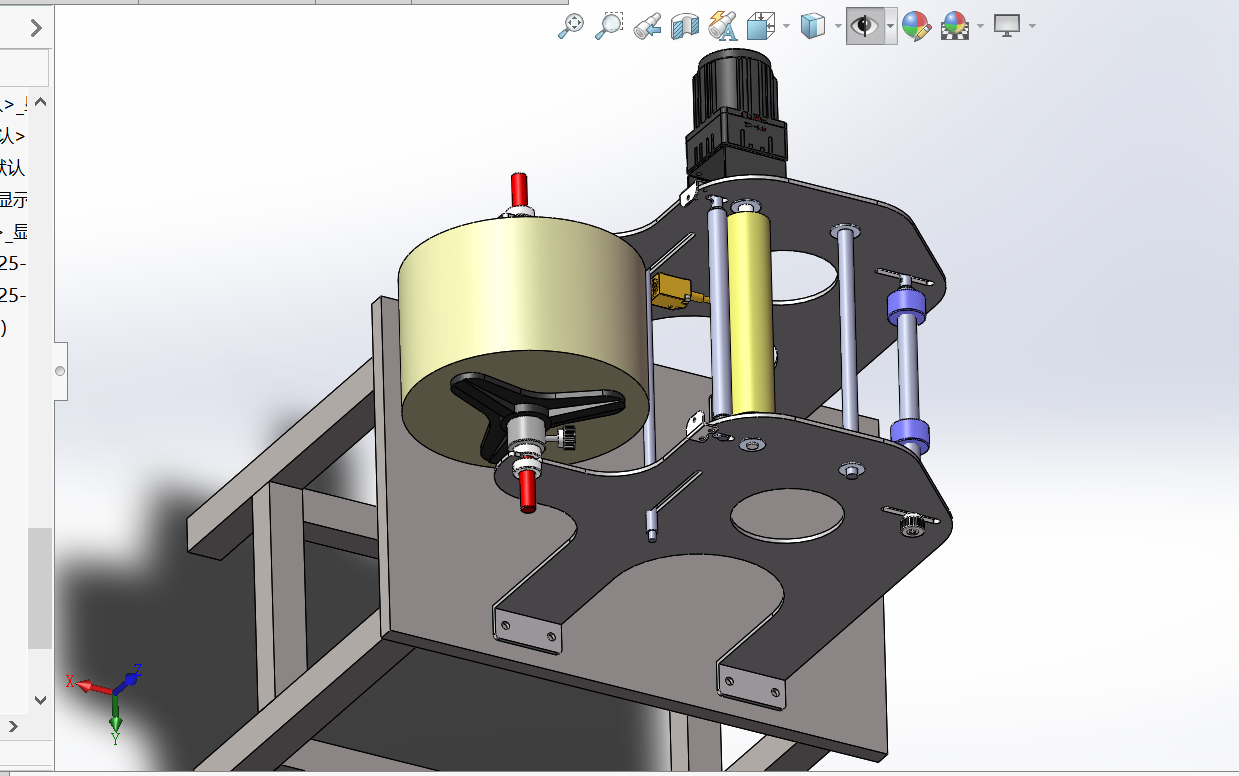Open the Section View tool
The height and width of the screenshot is (776, 1239).
685,26
